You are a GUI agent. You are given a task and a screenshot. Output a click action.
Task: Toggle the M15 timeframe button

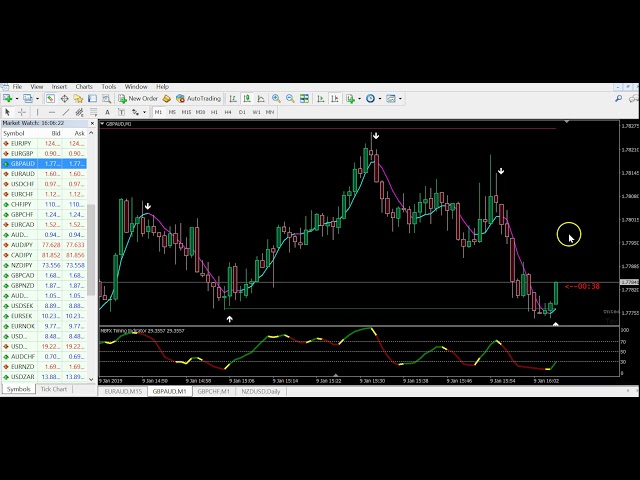(x=186, y=112)
